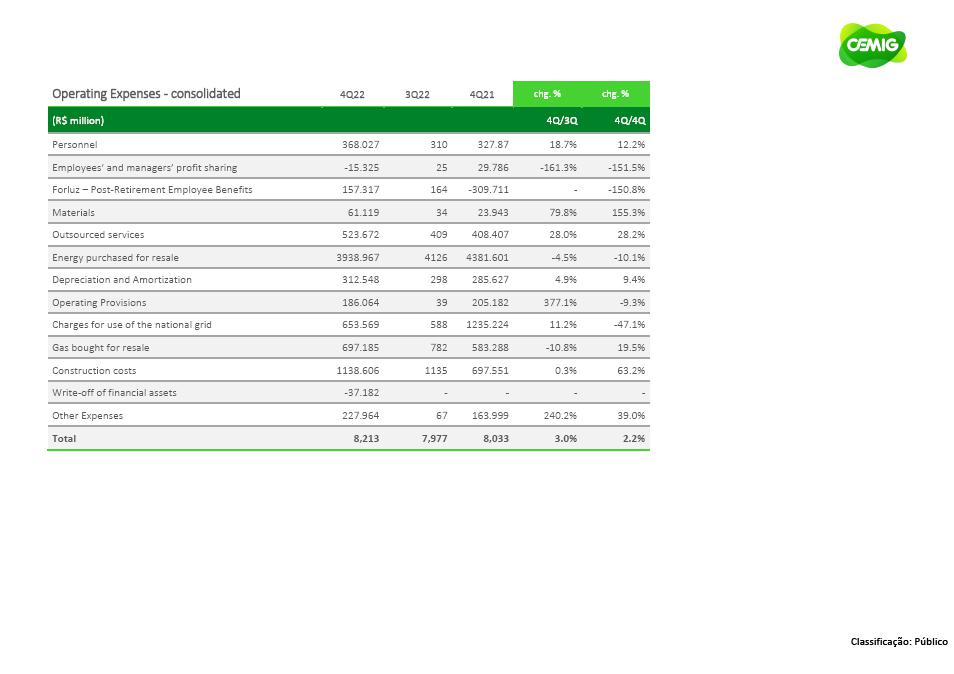Click the CEMIG logo
This screenshot has width=954, height=674.
[x=872, y=45]
